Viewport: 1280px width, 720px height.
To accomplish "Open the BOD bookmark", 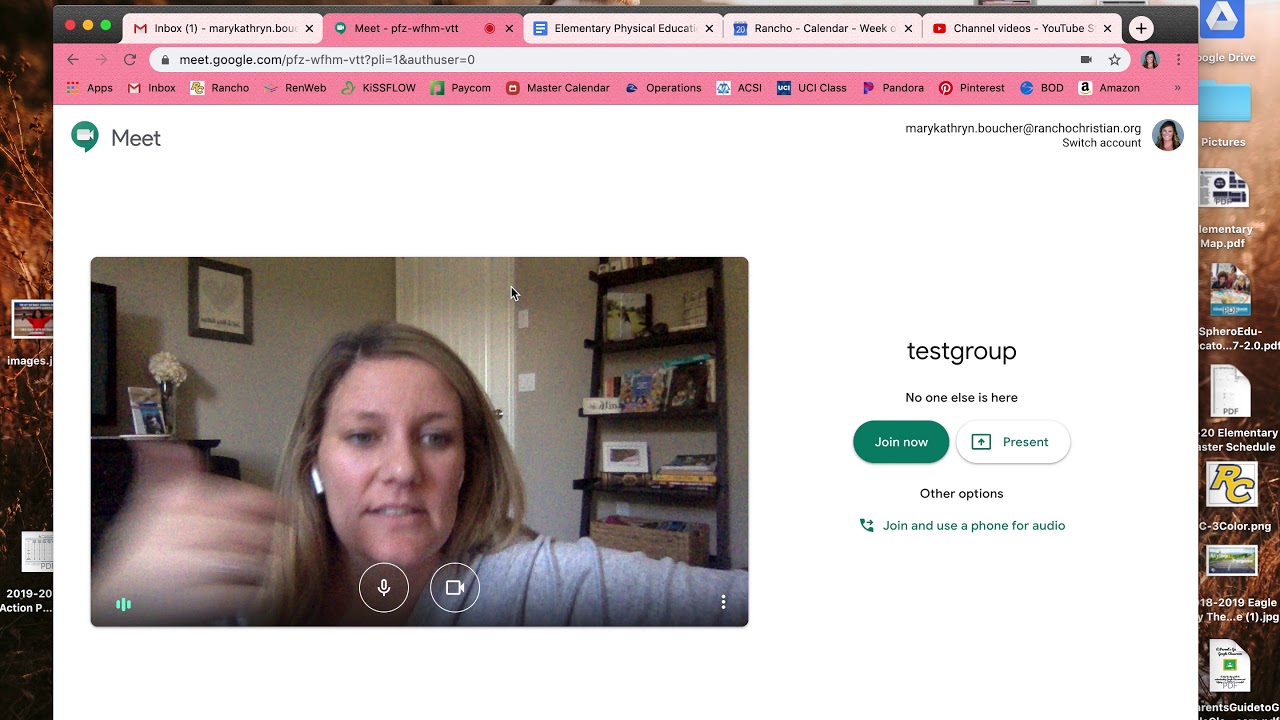I will (x=1041, y=88).
